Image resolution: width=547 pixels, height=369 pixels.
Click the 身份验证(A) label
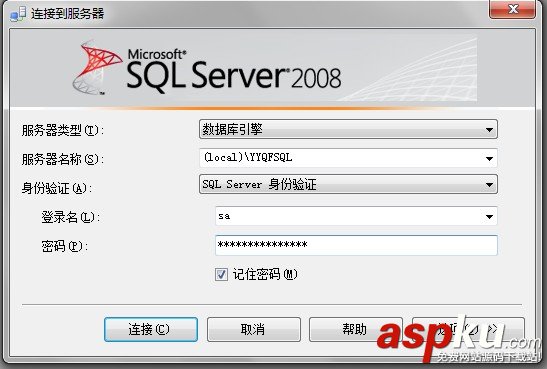(57, 188)
